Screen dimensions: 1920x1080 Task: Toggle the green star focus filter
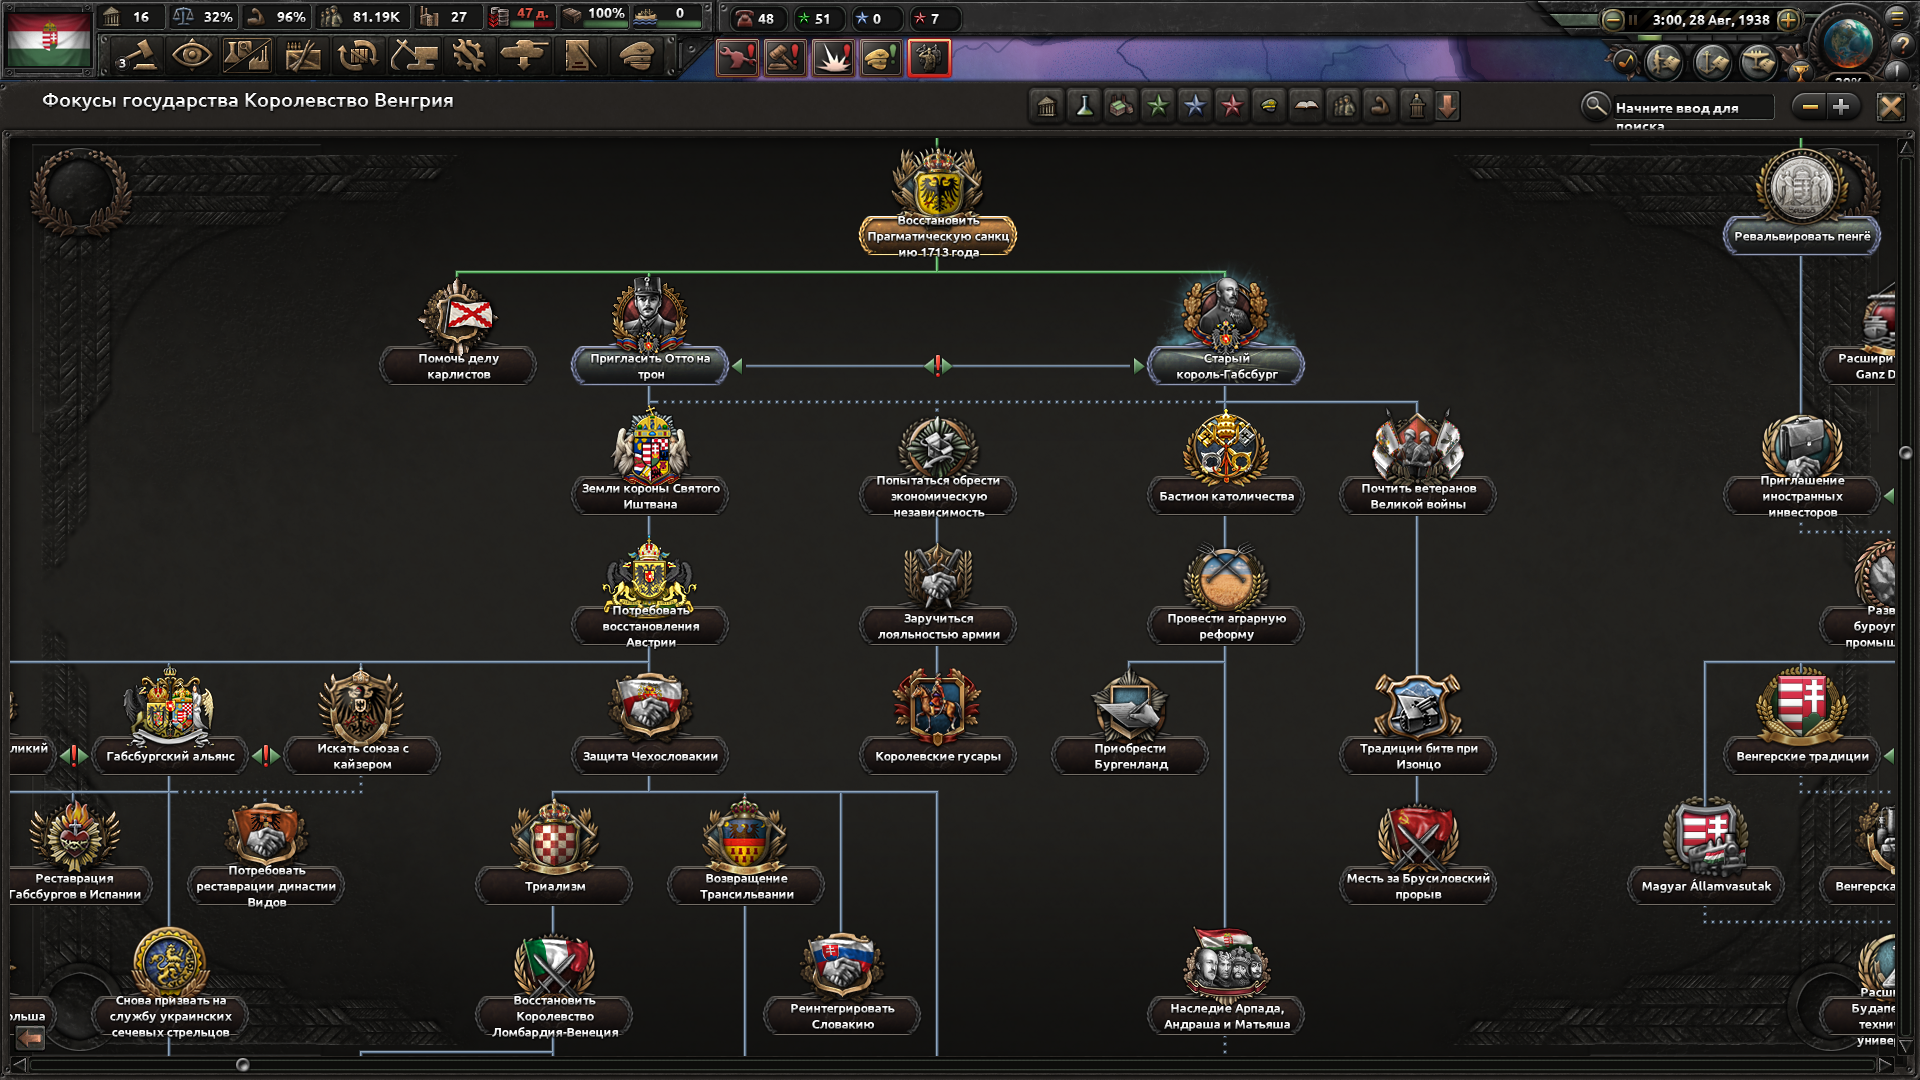pyautogui.click(x=1158, y=106)
